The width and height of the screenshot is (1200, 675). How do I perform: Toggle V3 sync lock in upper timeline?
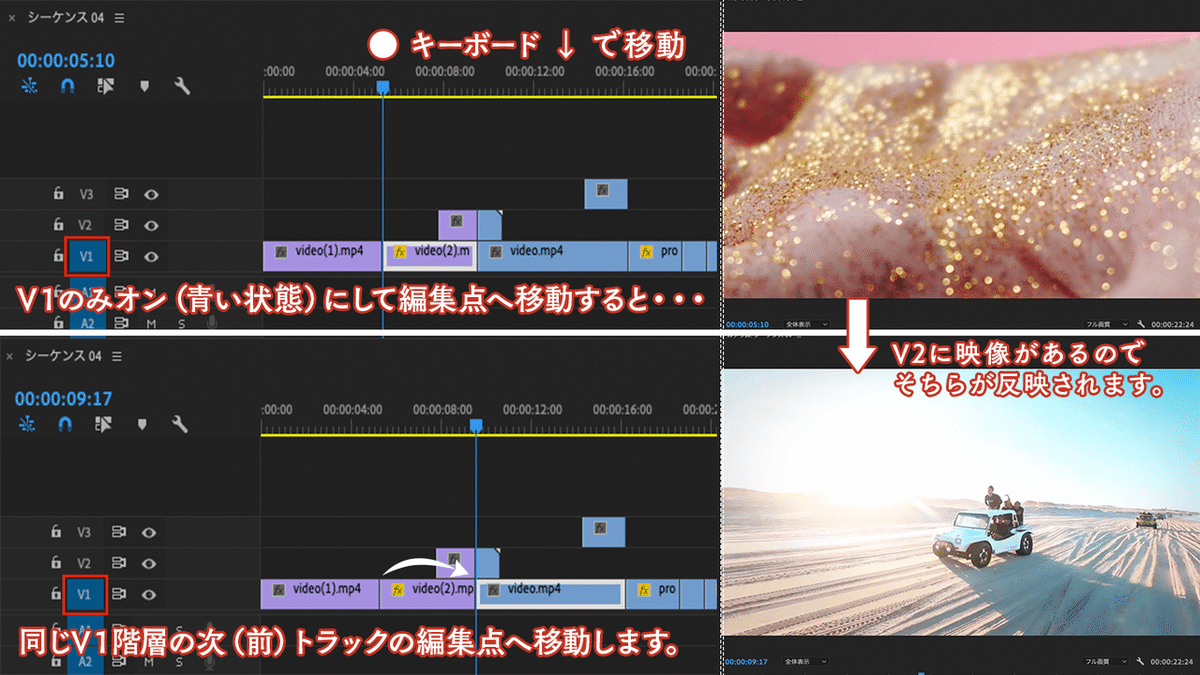click(121, 194)
